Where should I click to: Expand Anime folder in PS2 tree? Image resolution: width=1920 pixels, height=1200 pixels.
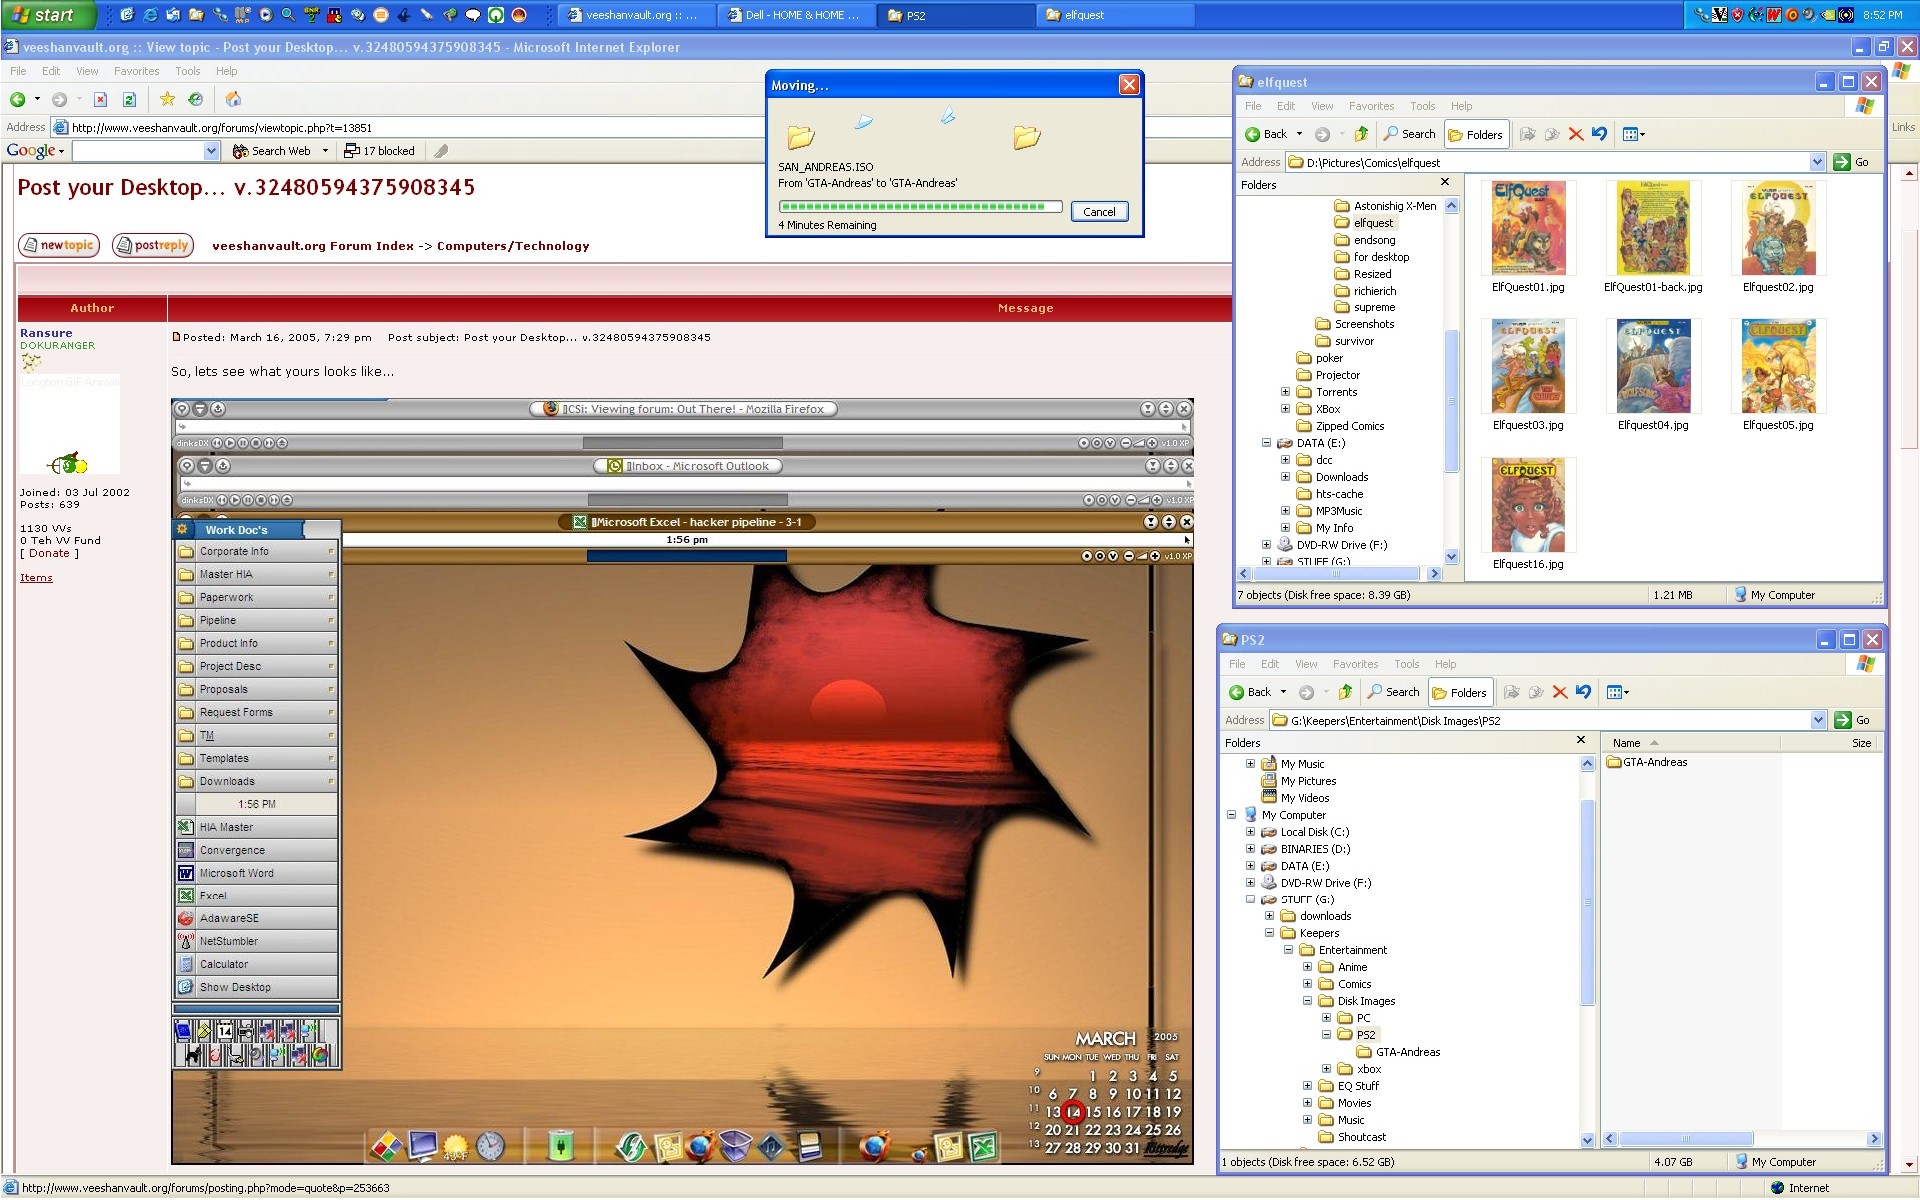[1307, 967]
